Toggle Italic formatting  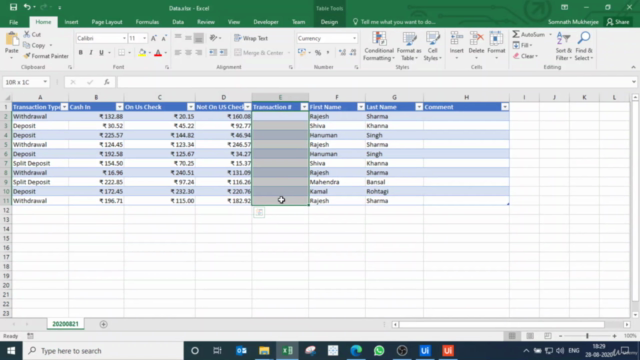pos(91,53)
